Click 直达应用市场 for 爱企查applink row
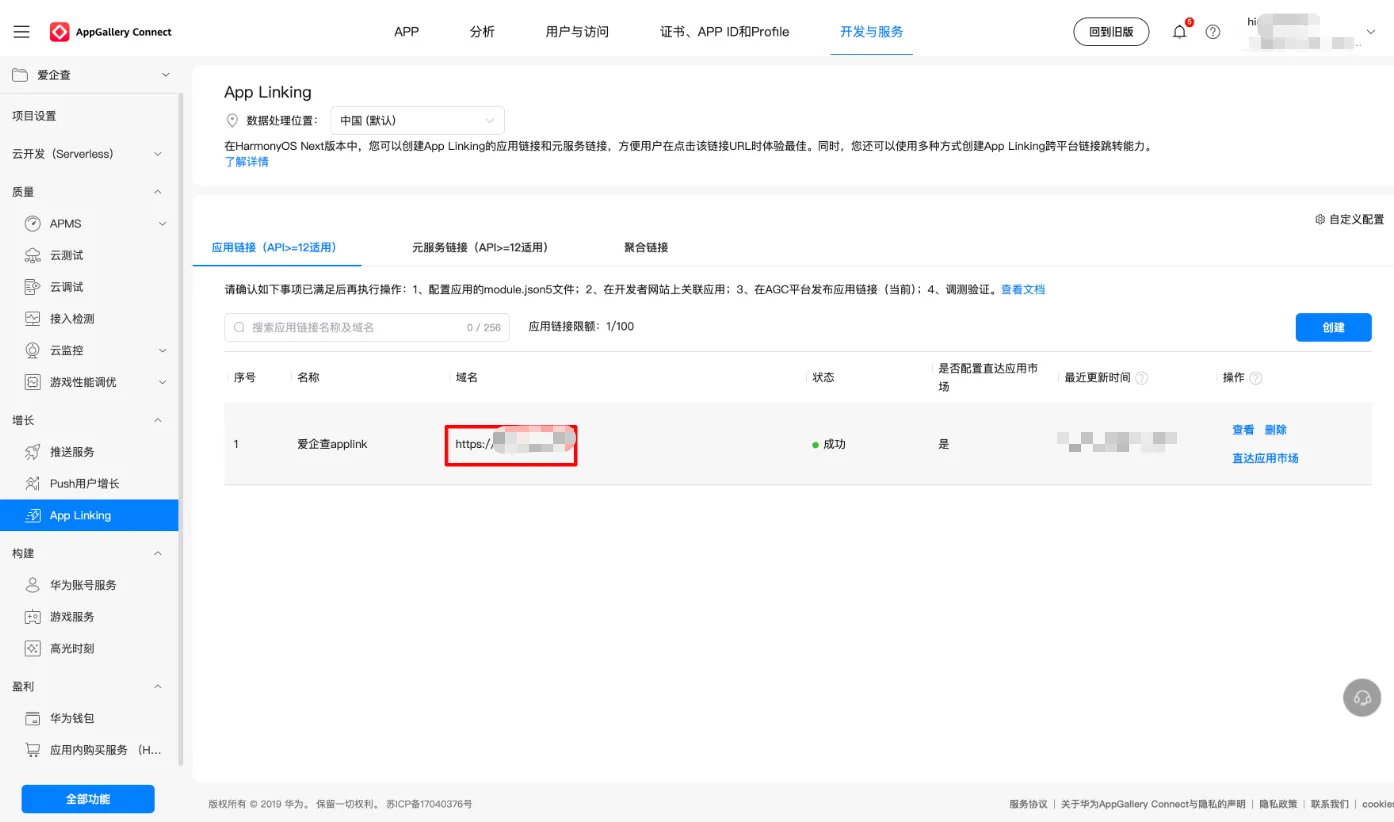This screenshot has width=1394, height=822. [x=1265, y=458]
